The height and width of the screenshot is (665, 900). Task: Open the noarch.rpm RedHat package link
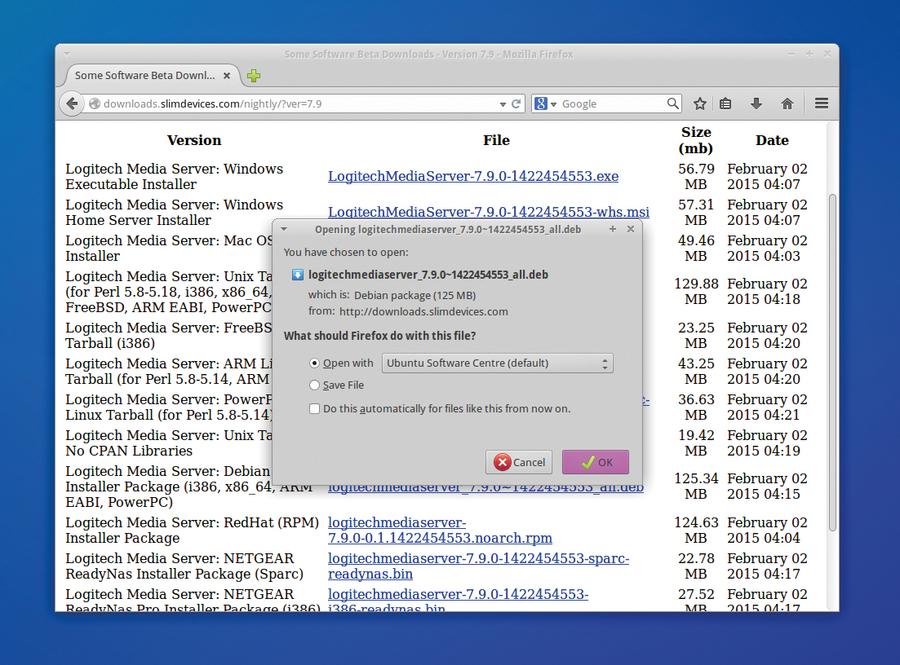click(x=440, y=530)
